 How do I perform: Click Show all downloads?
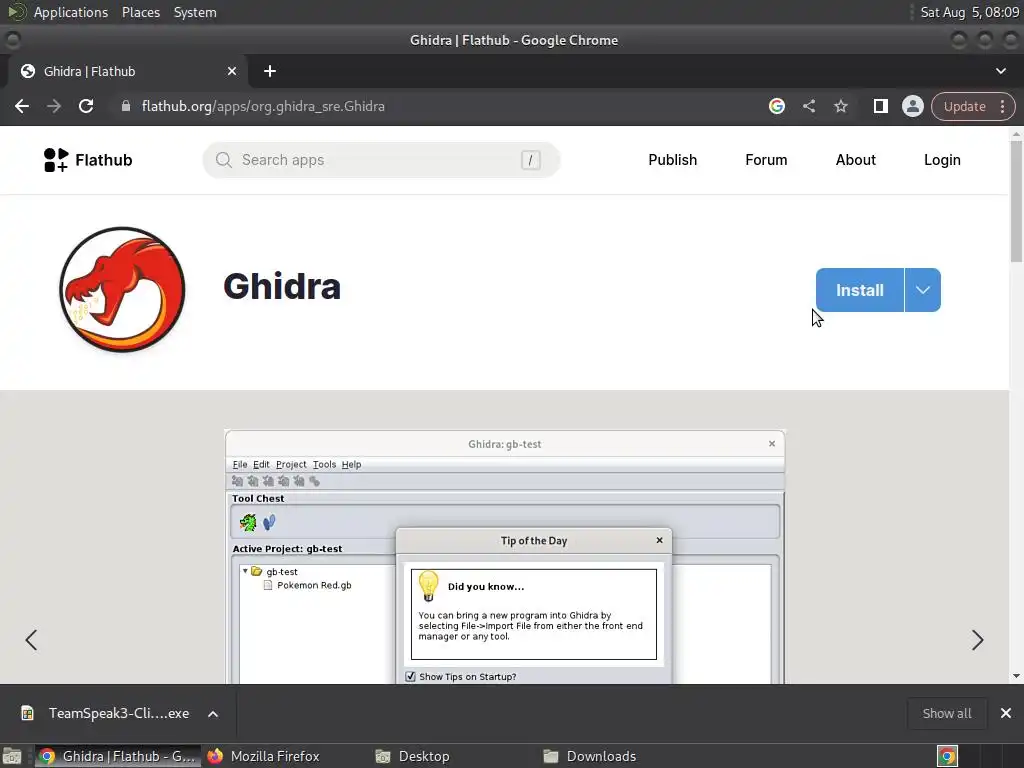pyautogui.click(x=946, y=713)
